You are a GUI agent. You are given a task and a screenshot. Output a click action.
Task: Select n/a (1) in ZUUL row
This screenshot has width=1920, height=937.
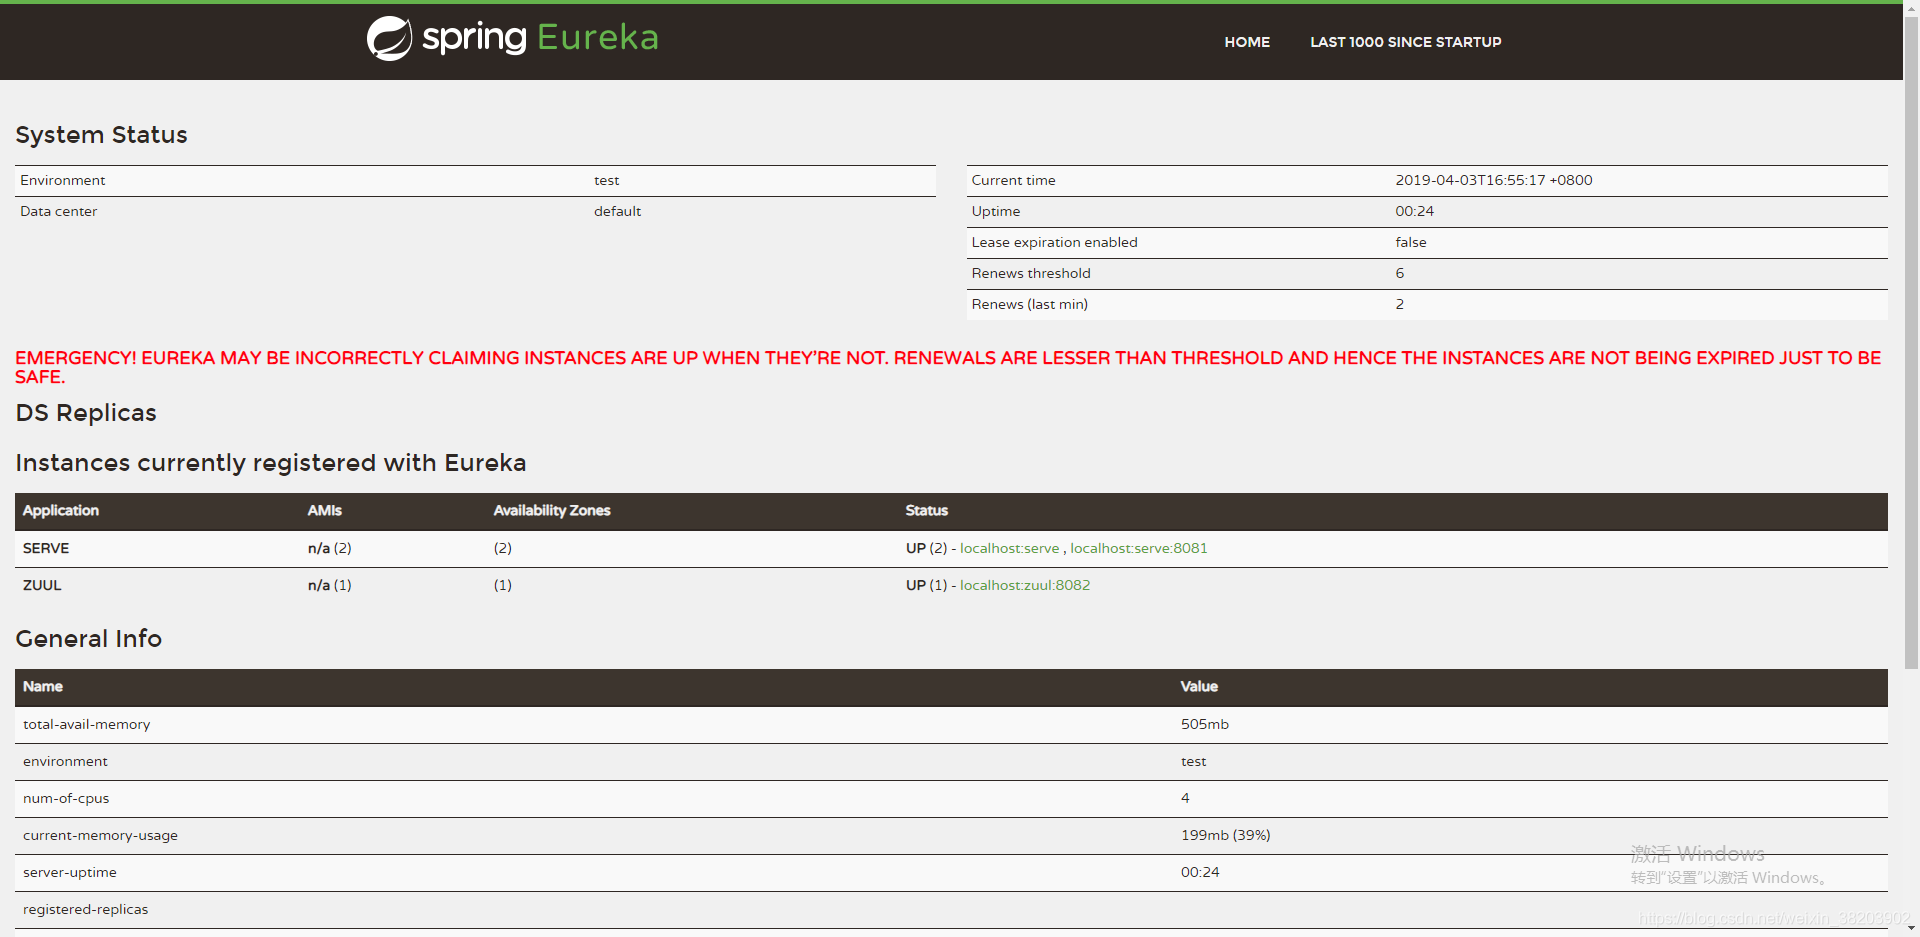tap(329, 585)
